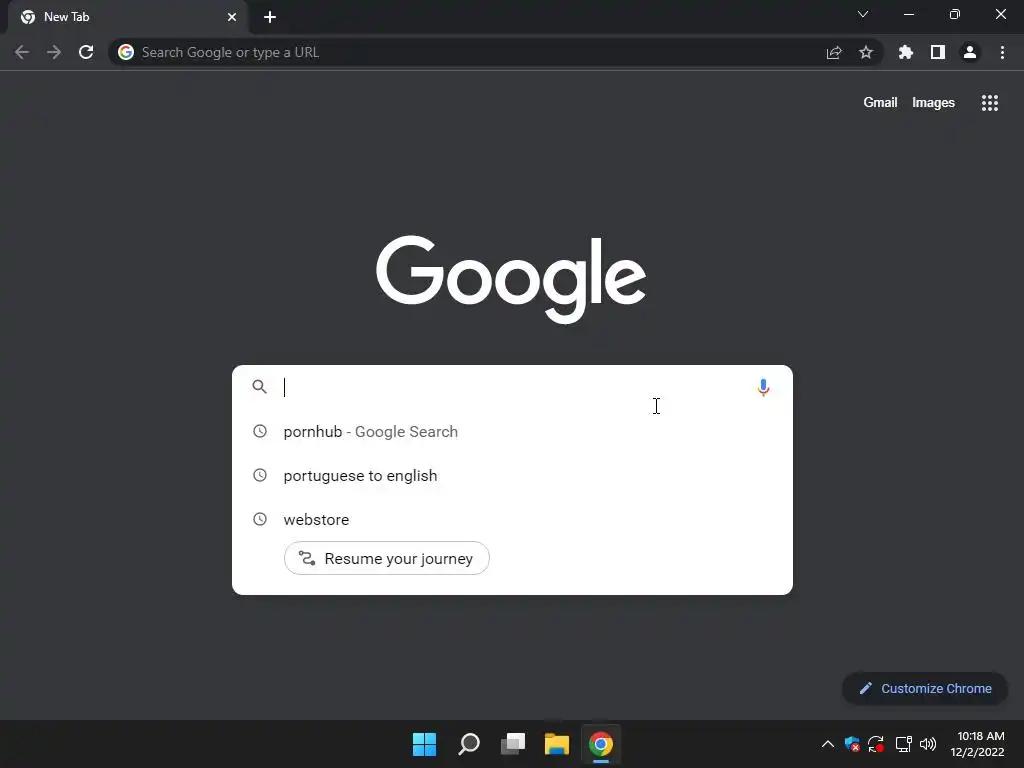Viewport: 1024px width, 768px height.
Task: Open Windows Security tray icon
Action: click(x=852, y=744)
